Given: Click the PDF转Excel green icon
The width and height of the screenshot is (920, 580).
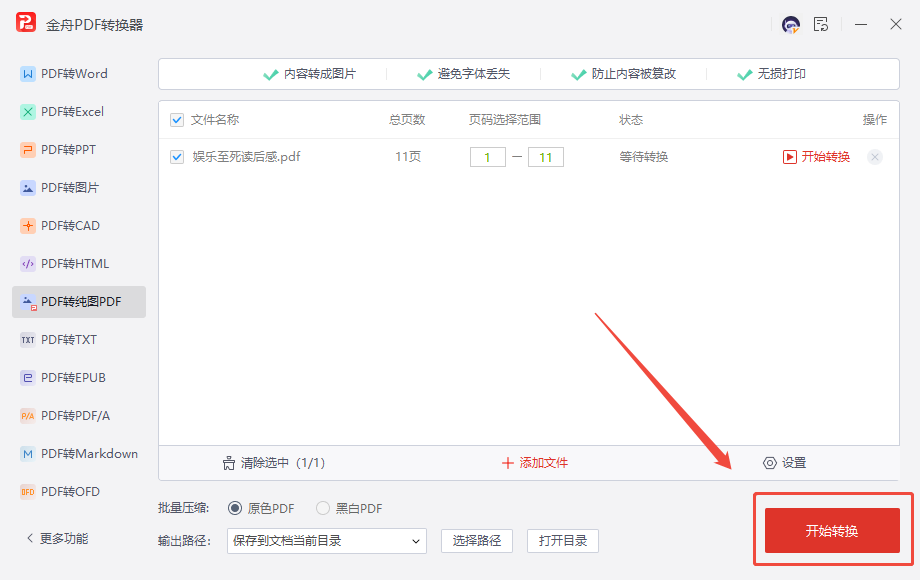Looking at the screenshot, I should pos(28,112).
